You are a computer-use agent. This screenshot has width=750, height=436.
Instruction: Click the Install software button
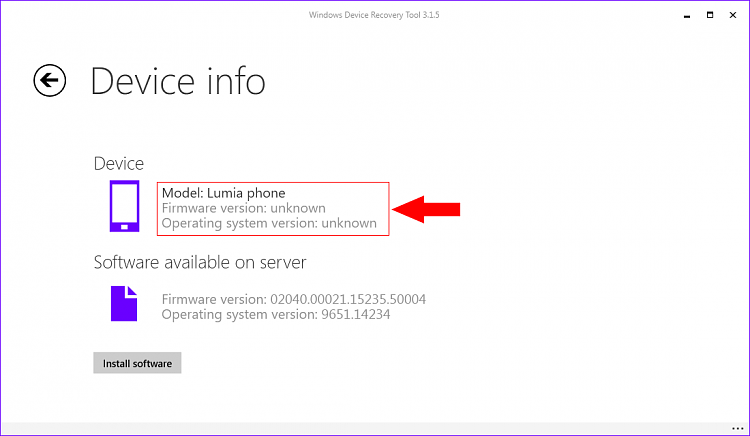pyautogui.click(x=137, y=363)
